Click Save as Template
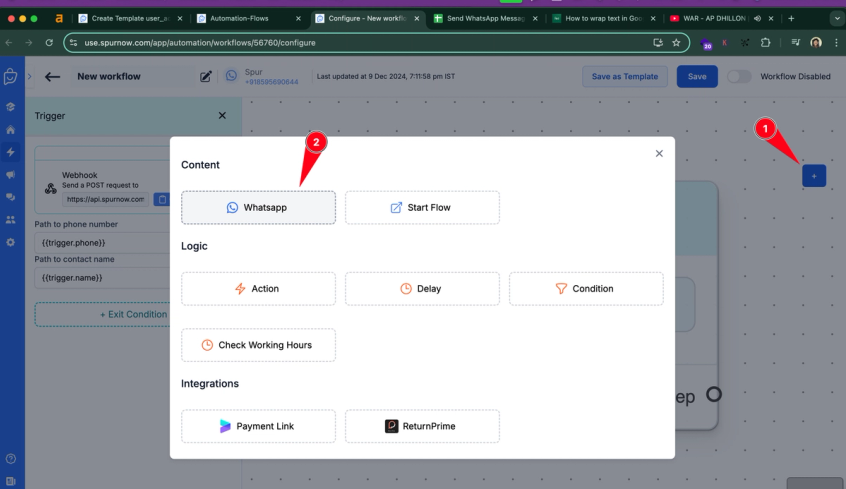 625,77
